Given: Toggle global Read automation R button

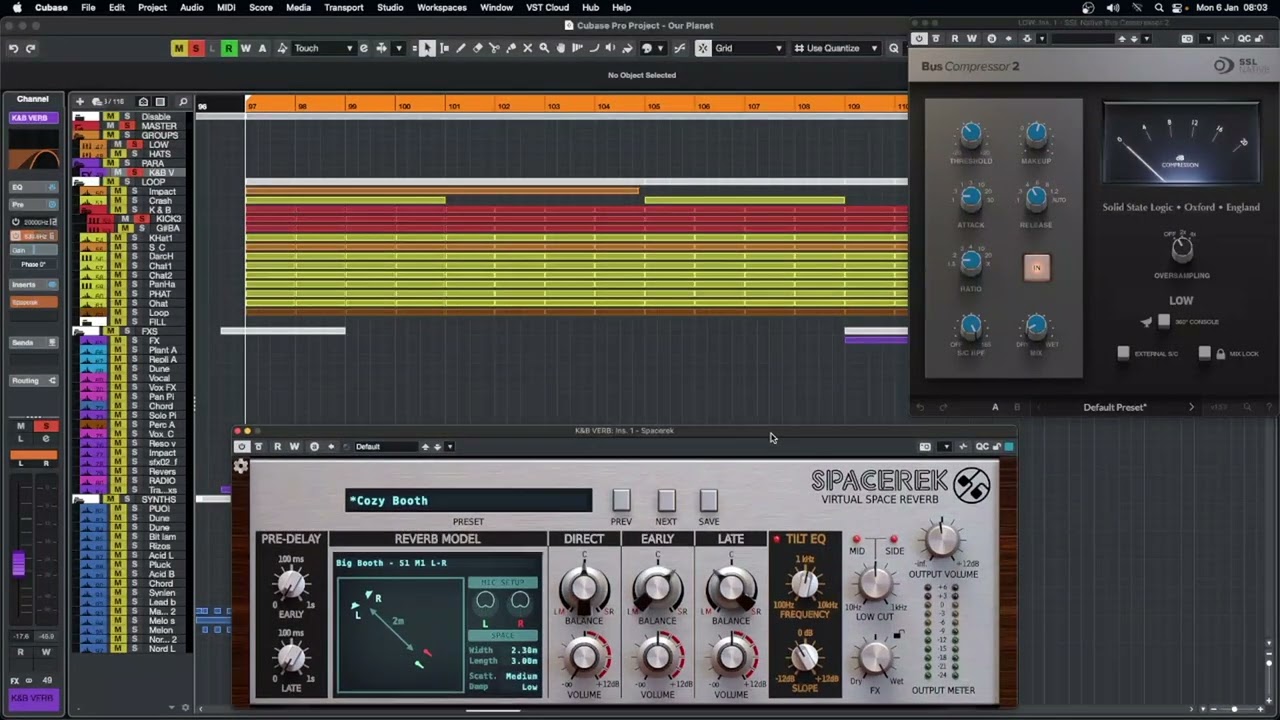Looking at the screenshot, I should coord(229,48).
